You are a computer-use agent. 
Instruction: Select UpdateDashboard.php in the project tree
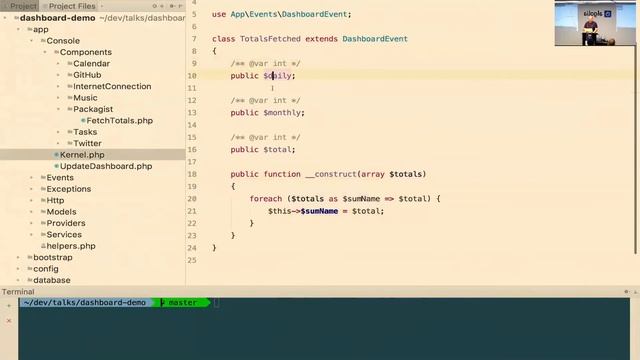(x=106, y=166)
